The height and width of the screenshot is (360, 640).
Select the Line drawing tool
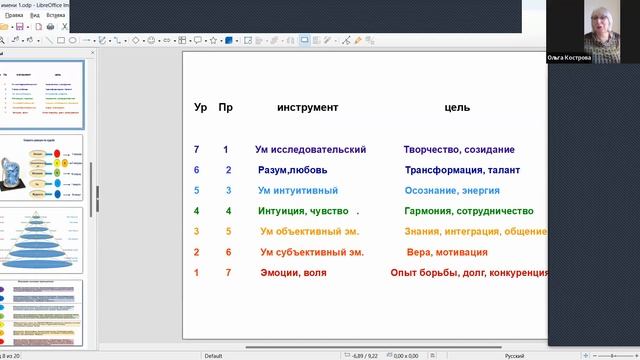[49, 40]
